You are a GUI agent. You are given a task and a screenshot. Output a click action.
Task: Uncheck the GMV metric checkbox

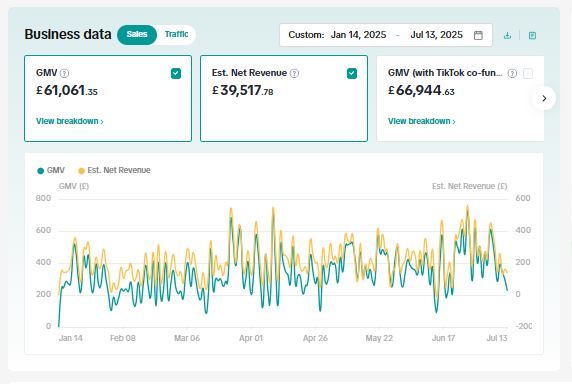tap(176, 73)
